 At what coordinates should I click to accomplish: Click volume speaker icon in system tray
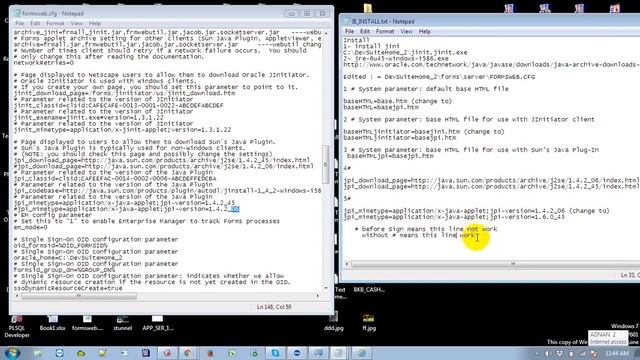547,353
